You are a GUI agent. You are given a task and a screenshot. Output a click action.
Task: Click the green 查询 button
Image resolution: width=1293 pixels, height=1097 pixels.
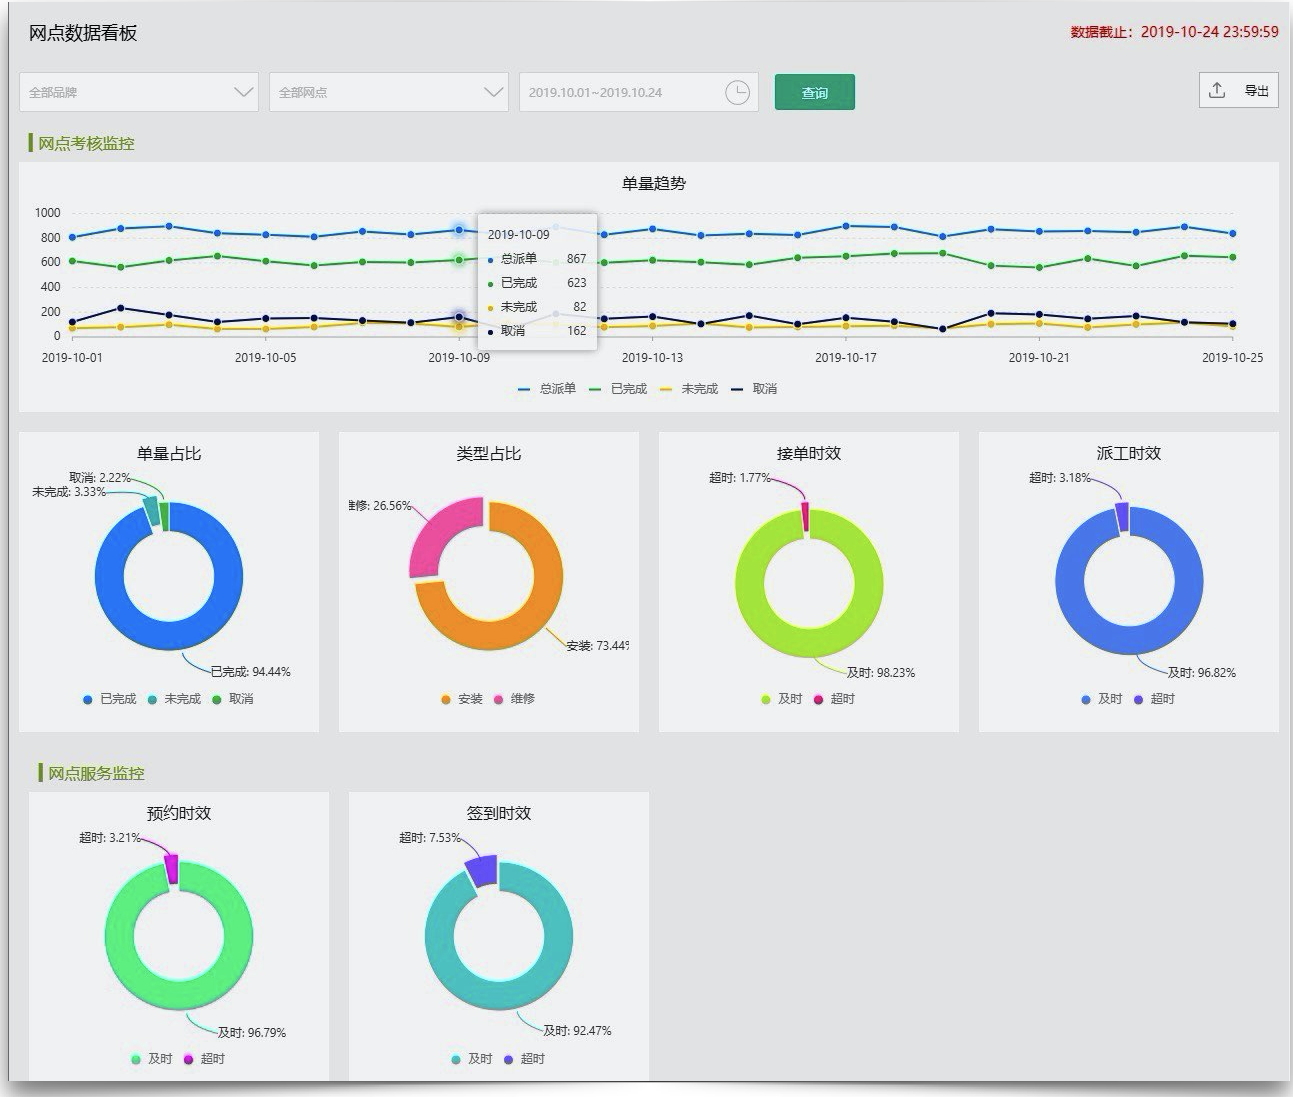click(x=815, y=92)
